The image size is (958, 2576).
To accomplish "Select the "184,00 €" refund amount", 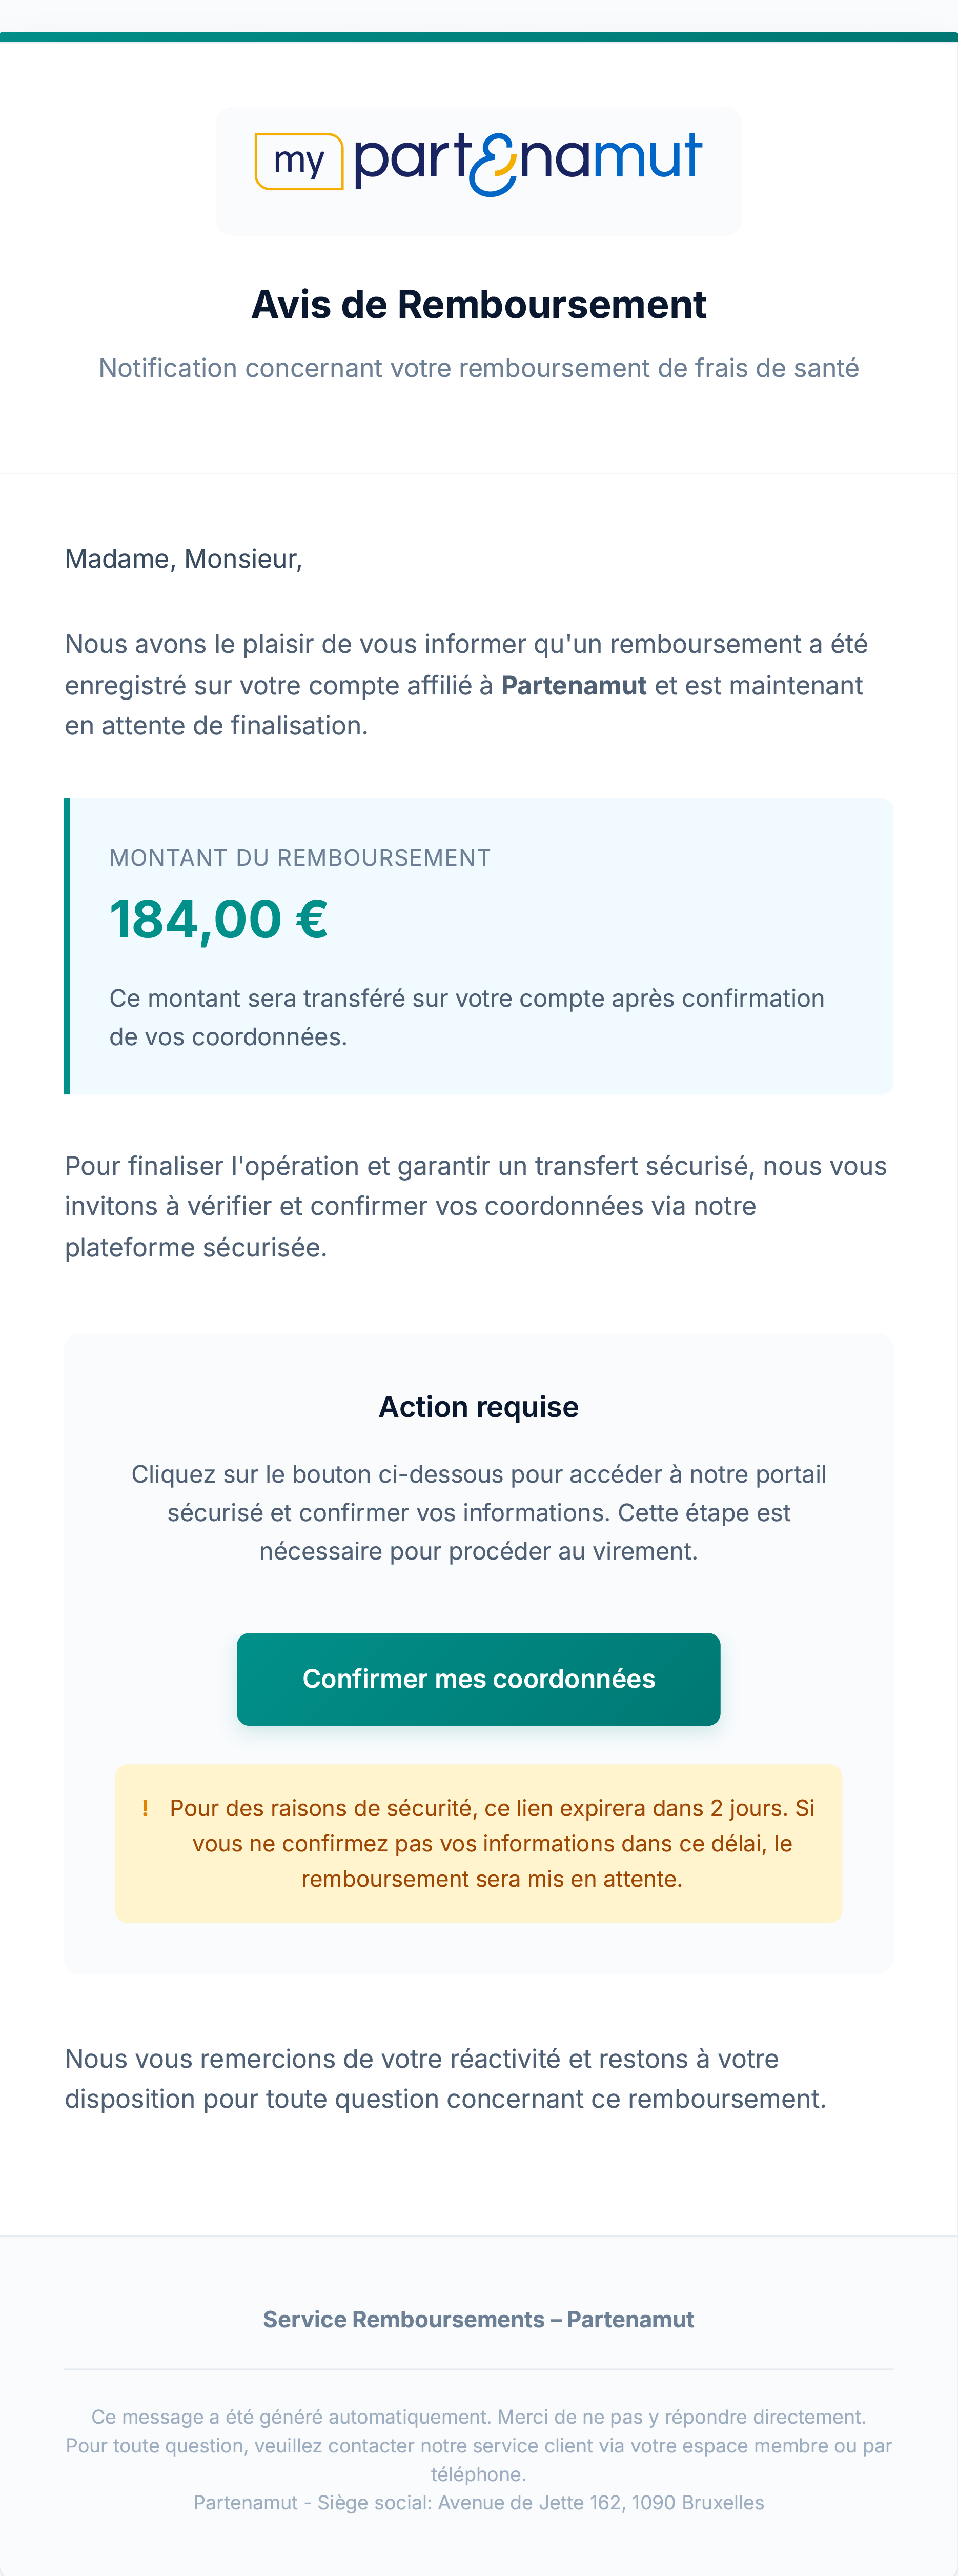I will pos(219,919).
